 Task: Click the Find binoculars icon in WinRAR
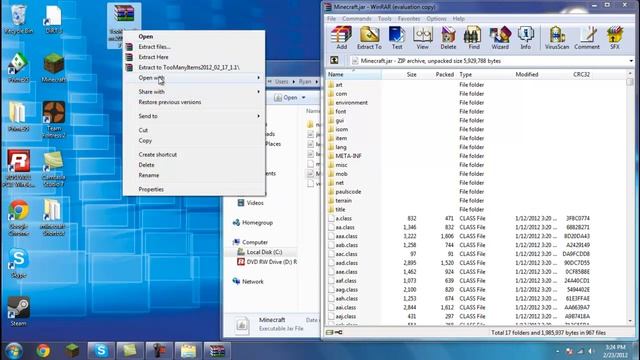click(473, 38)
